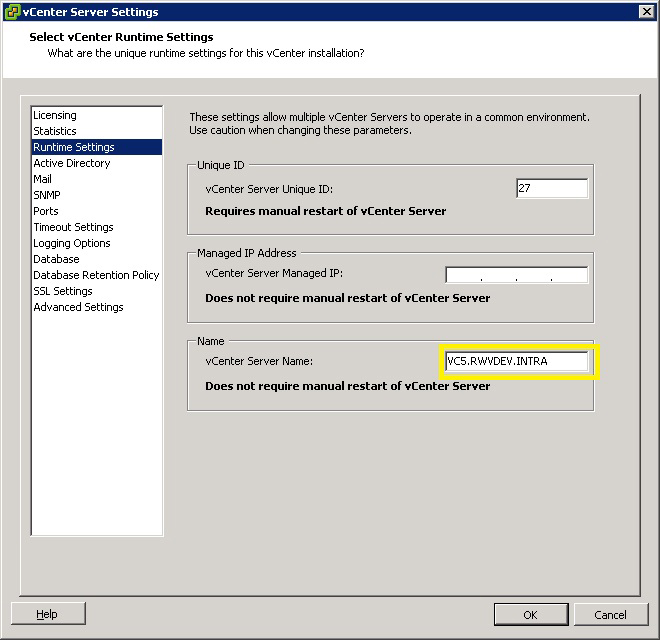Screen dimensions: 660x640
Task: Click the vCenter icon in title bar
Action: (12, 12)
